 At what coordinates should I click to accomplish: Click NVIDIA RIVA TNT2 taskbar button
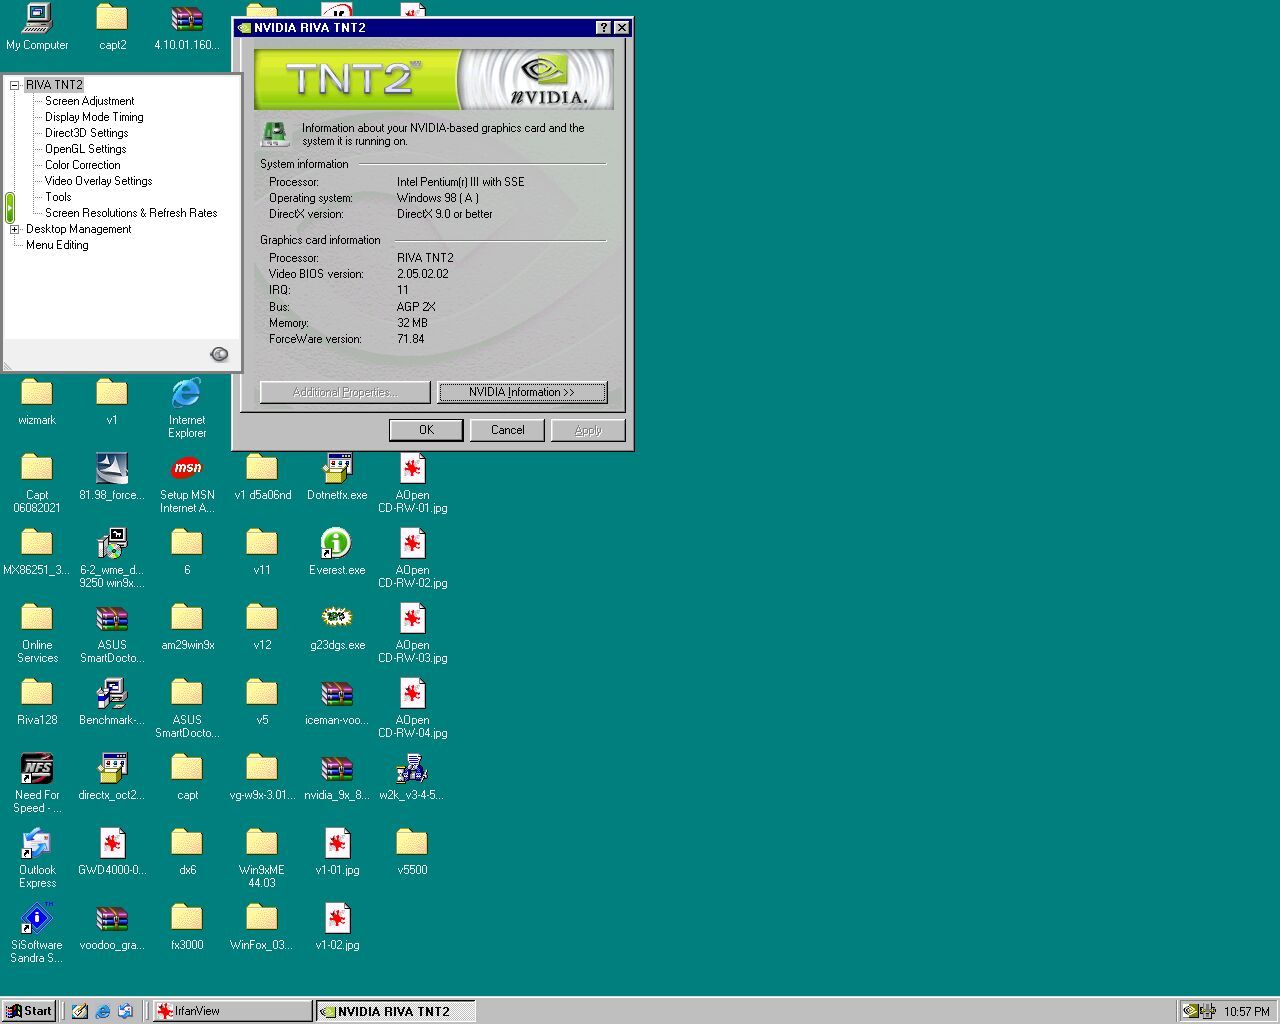(x=395, y=1011)
